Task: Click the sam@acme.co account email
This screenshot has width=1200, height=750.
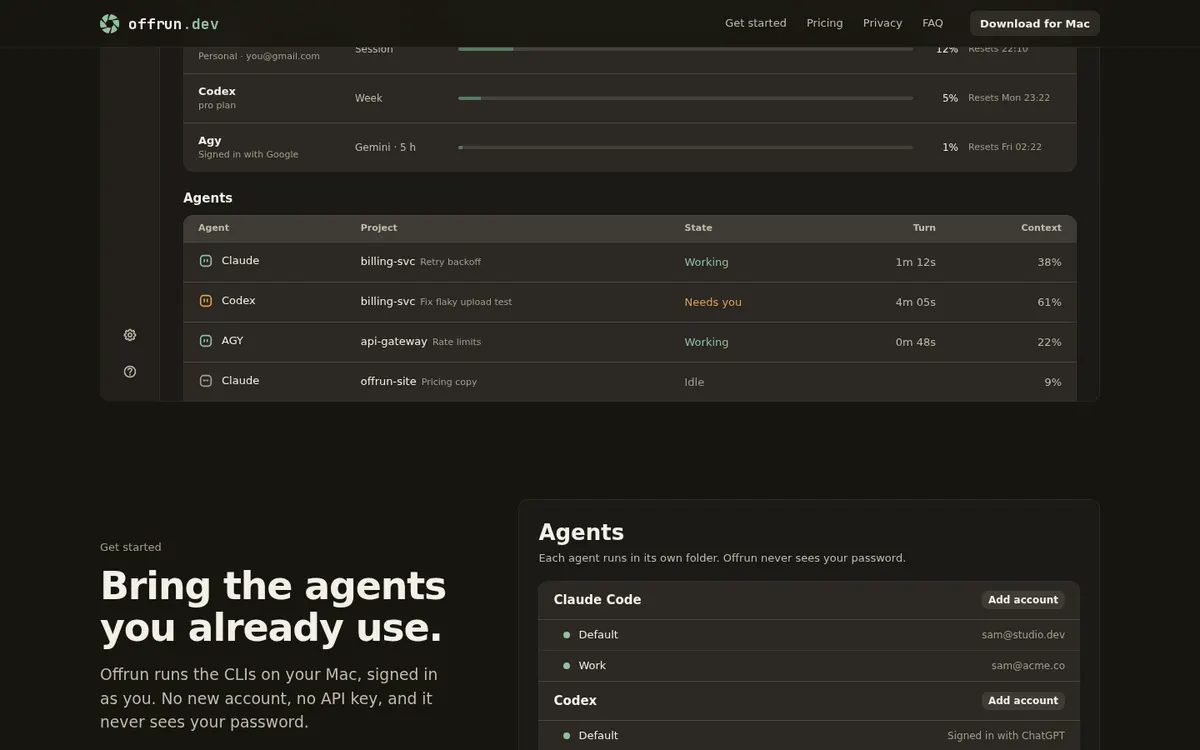Action: click(x=1028, y=666)
